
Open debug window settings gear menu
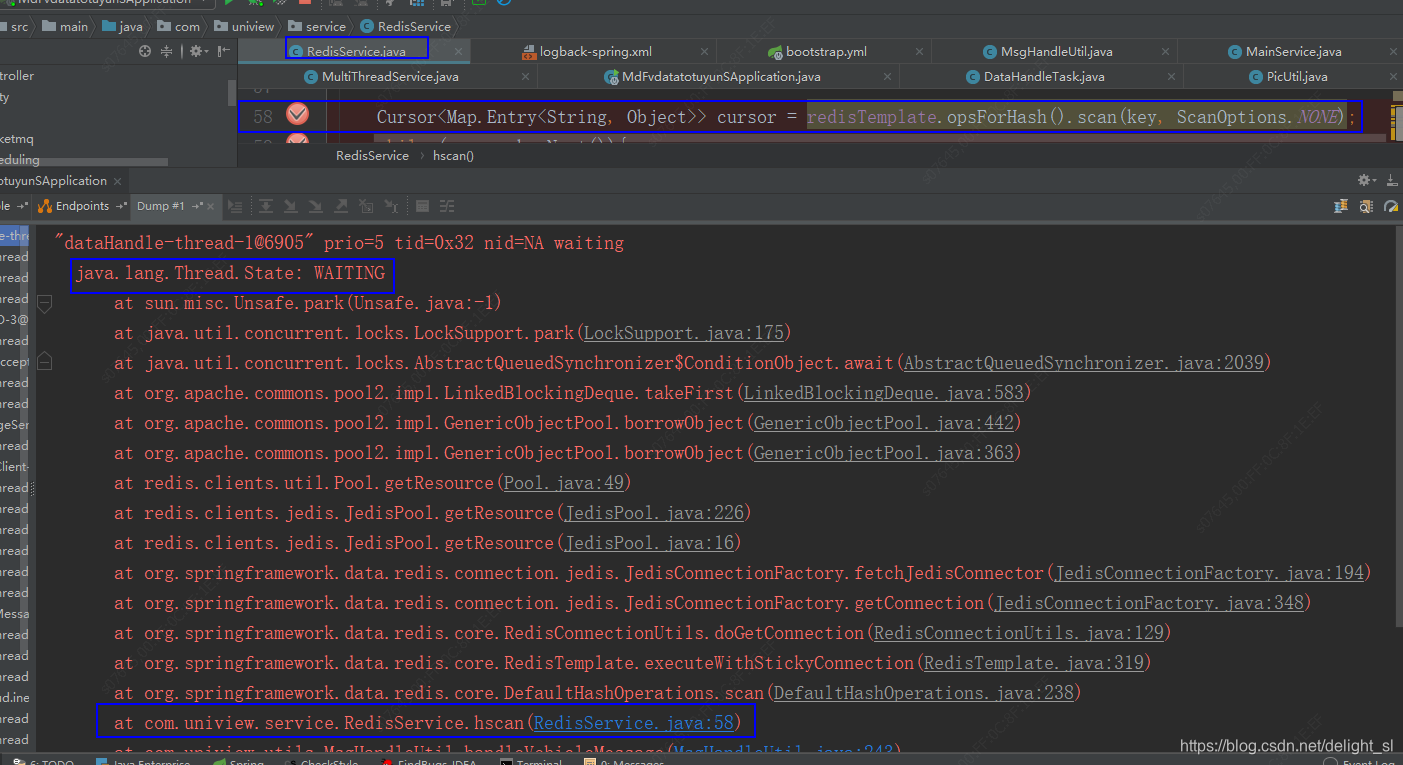click(x=1366, y=181)
